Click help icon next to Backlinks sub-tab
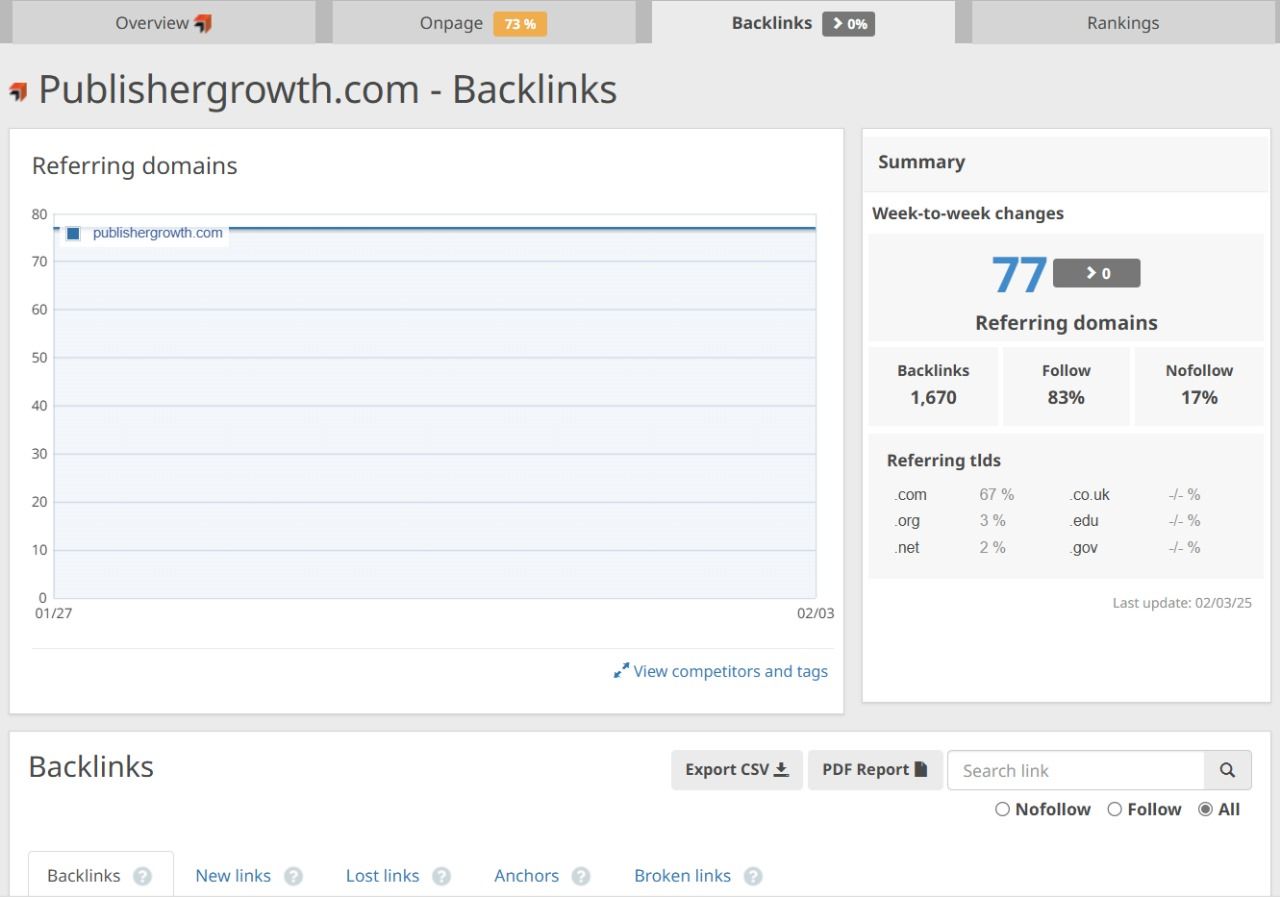This screenshot has width=1280, height=897. (x=143, y=876)
